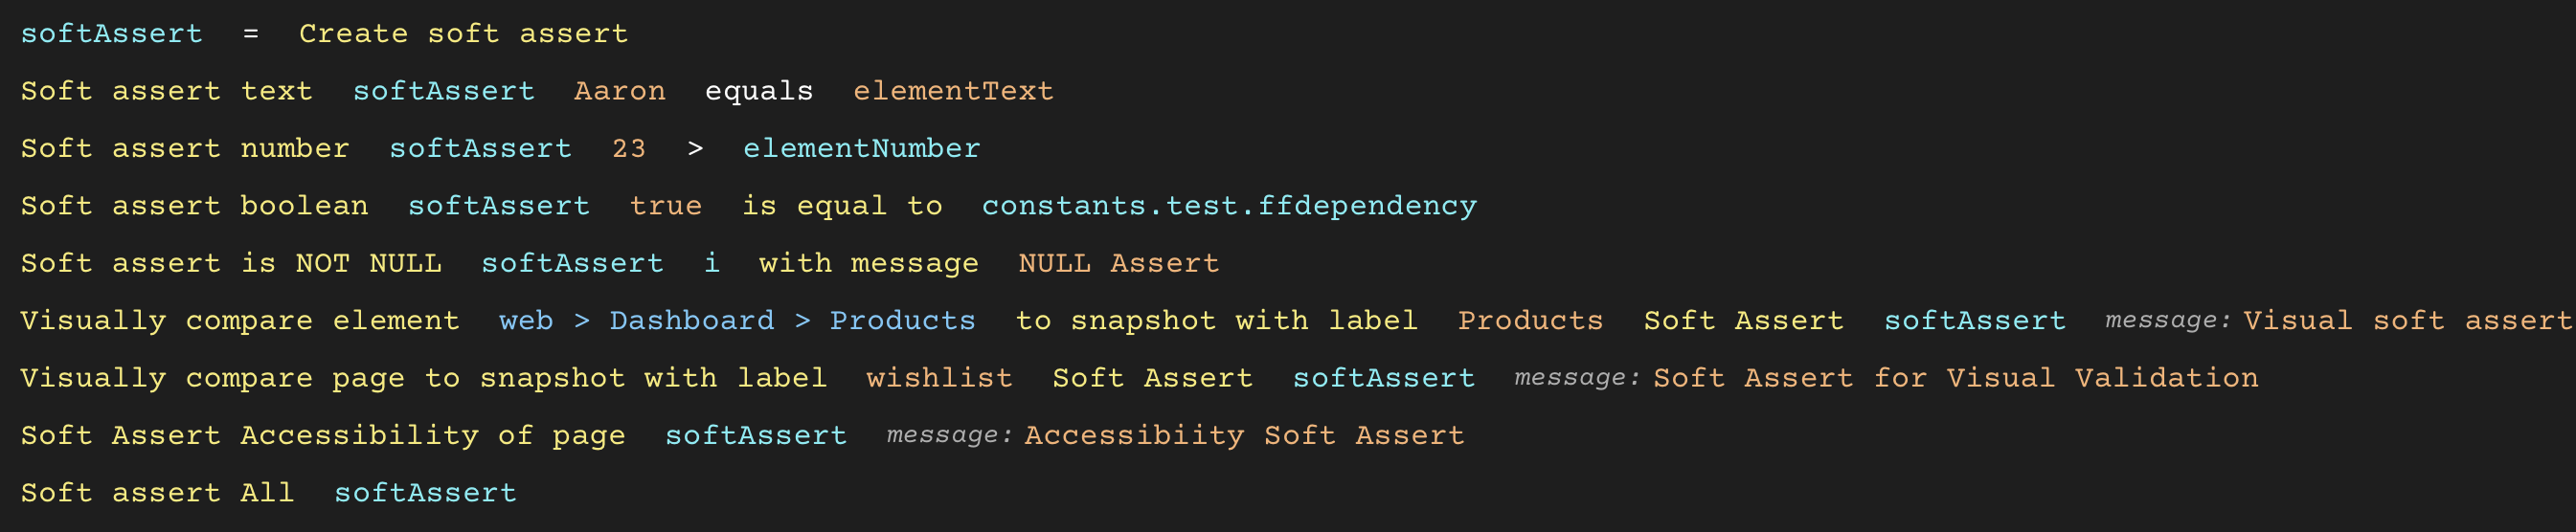Open the "is equal to" operator
Screen dimensions: 2576x532
pos(841,206)
